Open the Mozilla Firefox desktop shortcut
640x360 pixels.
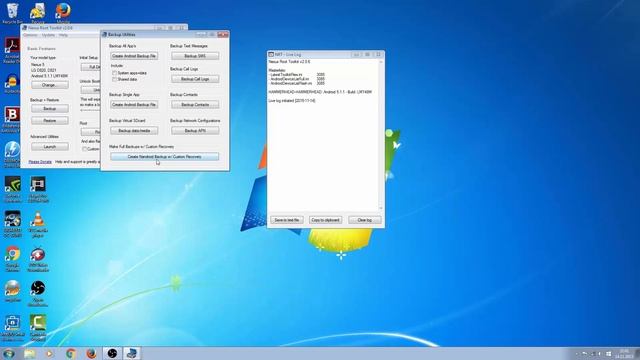point(63,12)
